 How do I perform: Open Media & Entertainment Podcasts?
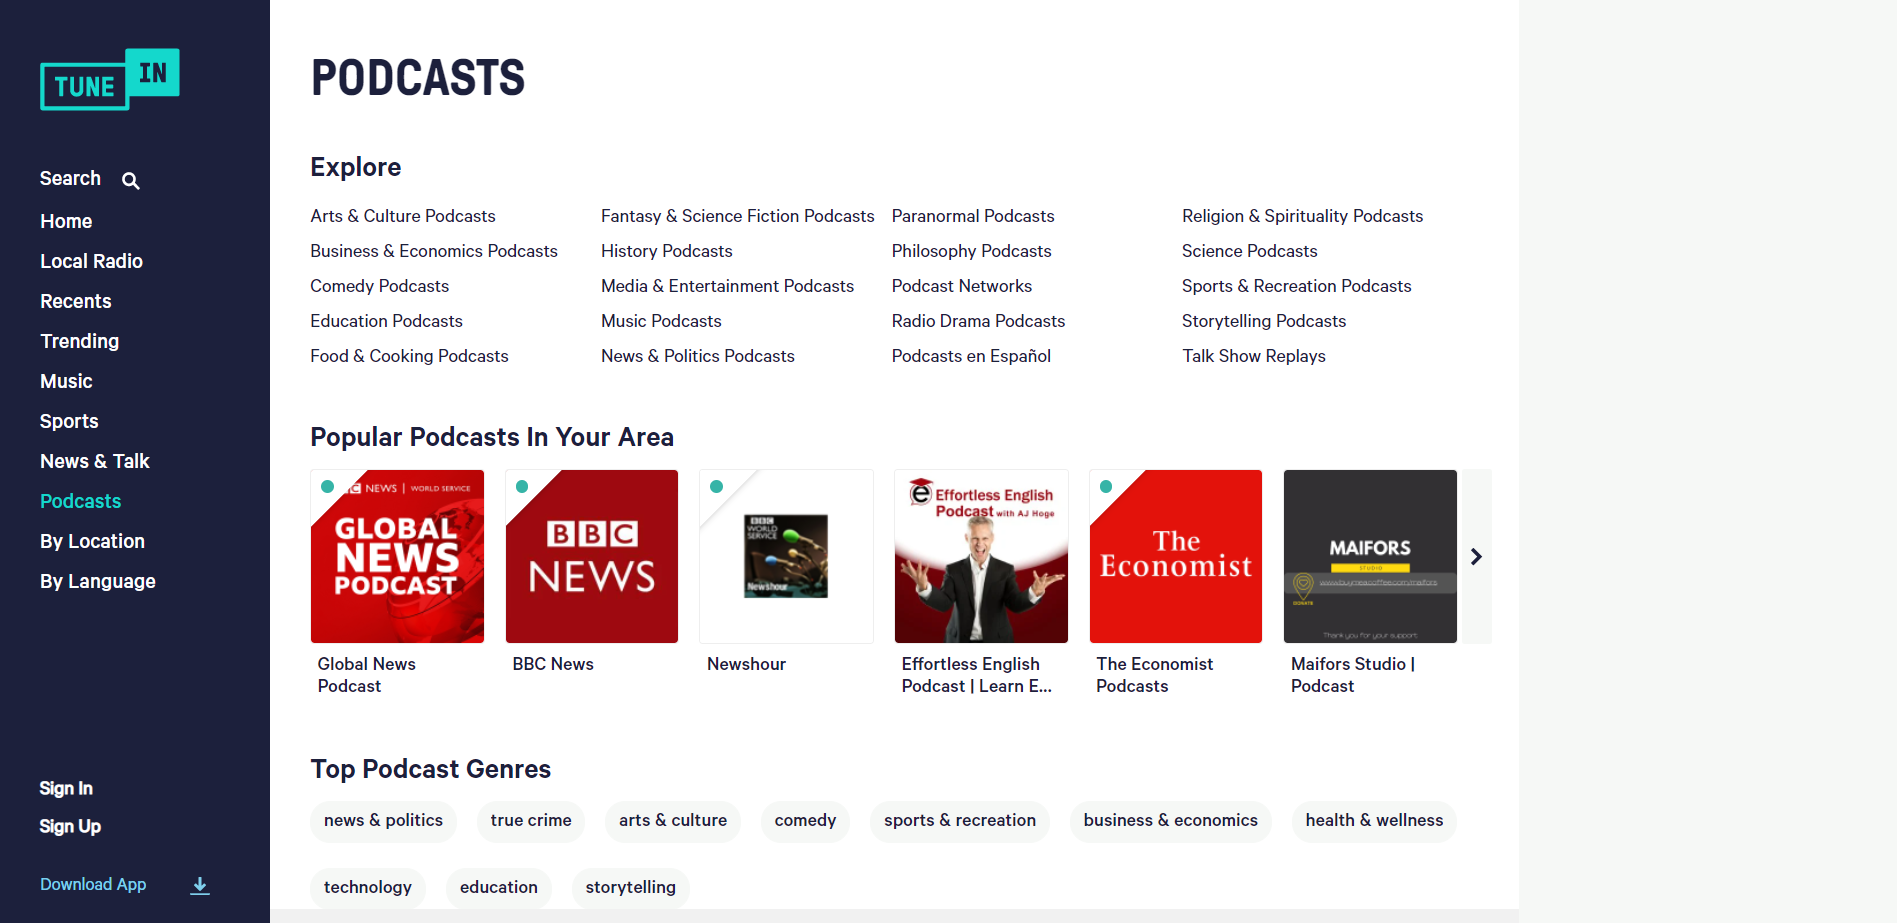(727, 286)
